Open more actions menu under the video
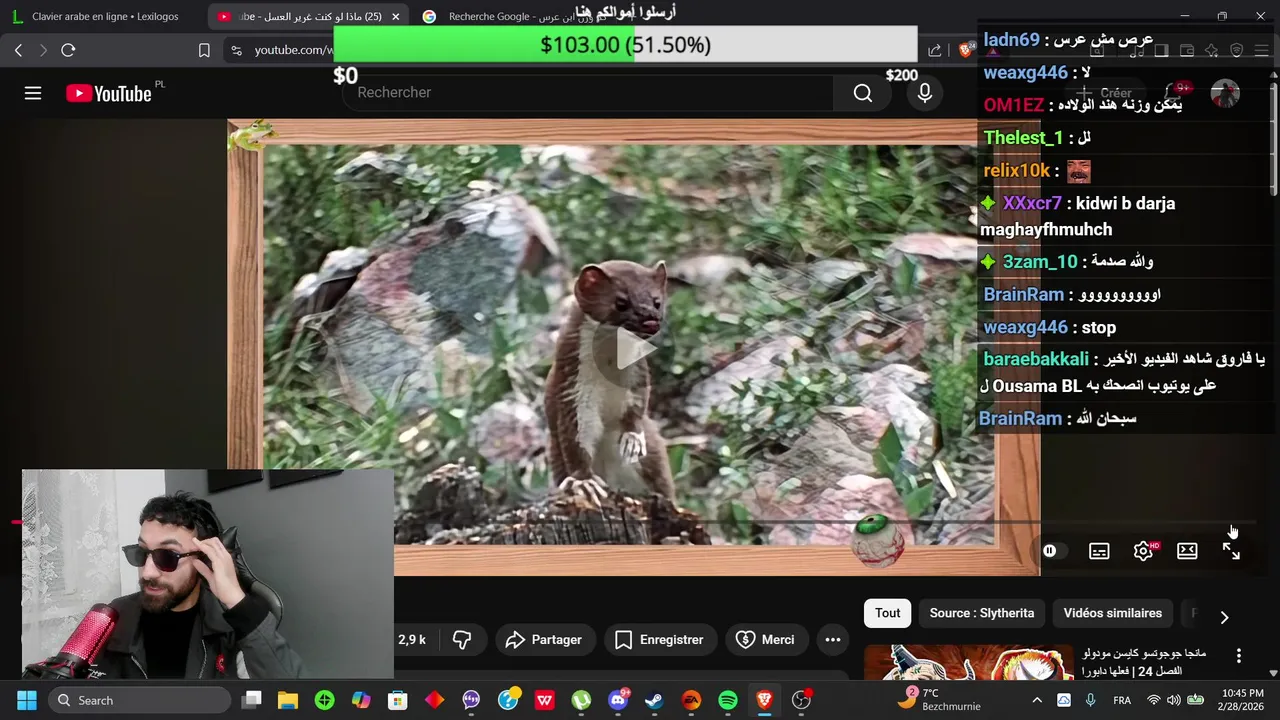Image resolution: width=1280 pixels, height=720 pixels. [x=832, y=640]
